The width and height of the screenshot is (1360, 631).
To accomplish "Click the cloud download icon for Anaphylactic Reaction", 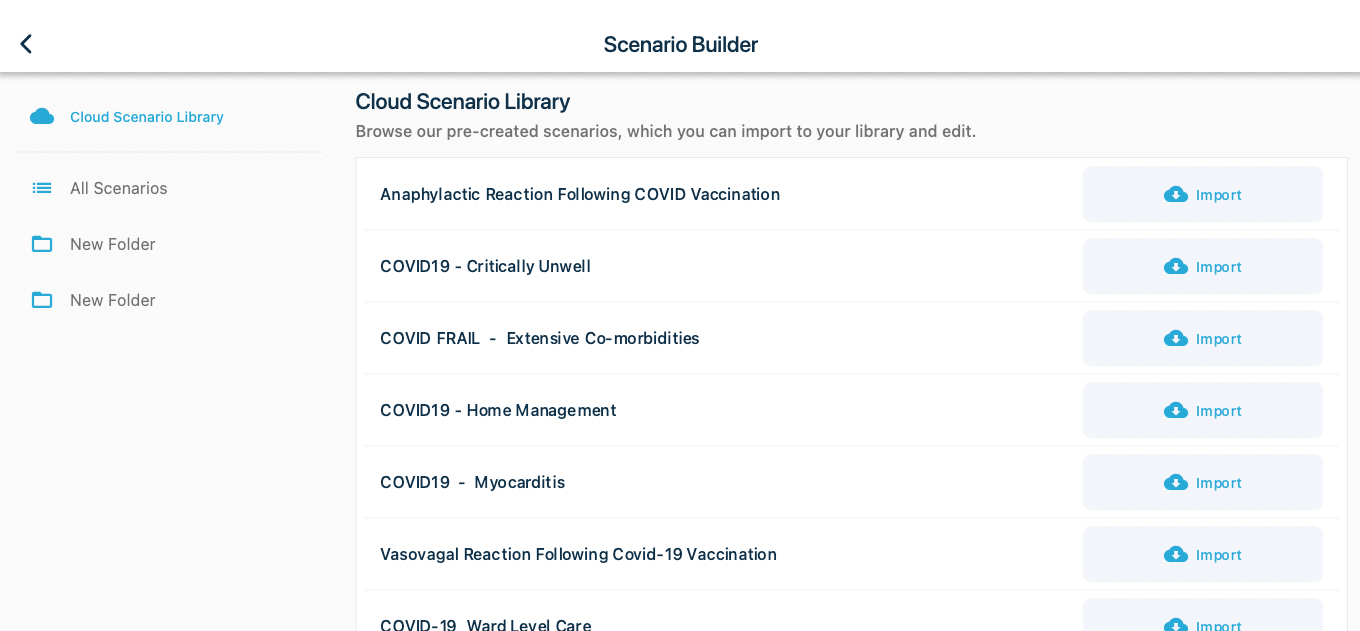I will 1176,194.
